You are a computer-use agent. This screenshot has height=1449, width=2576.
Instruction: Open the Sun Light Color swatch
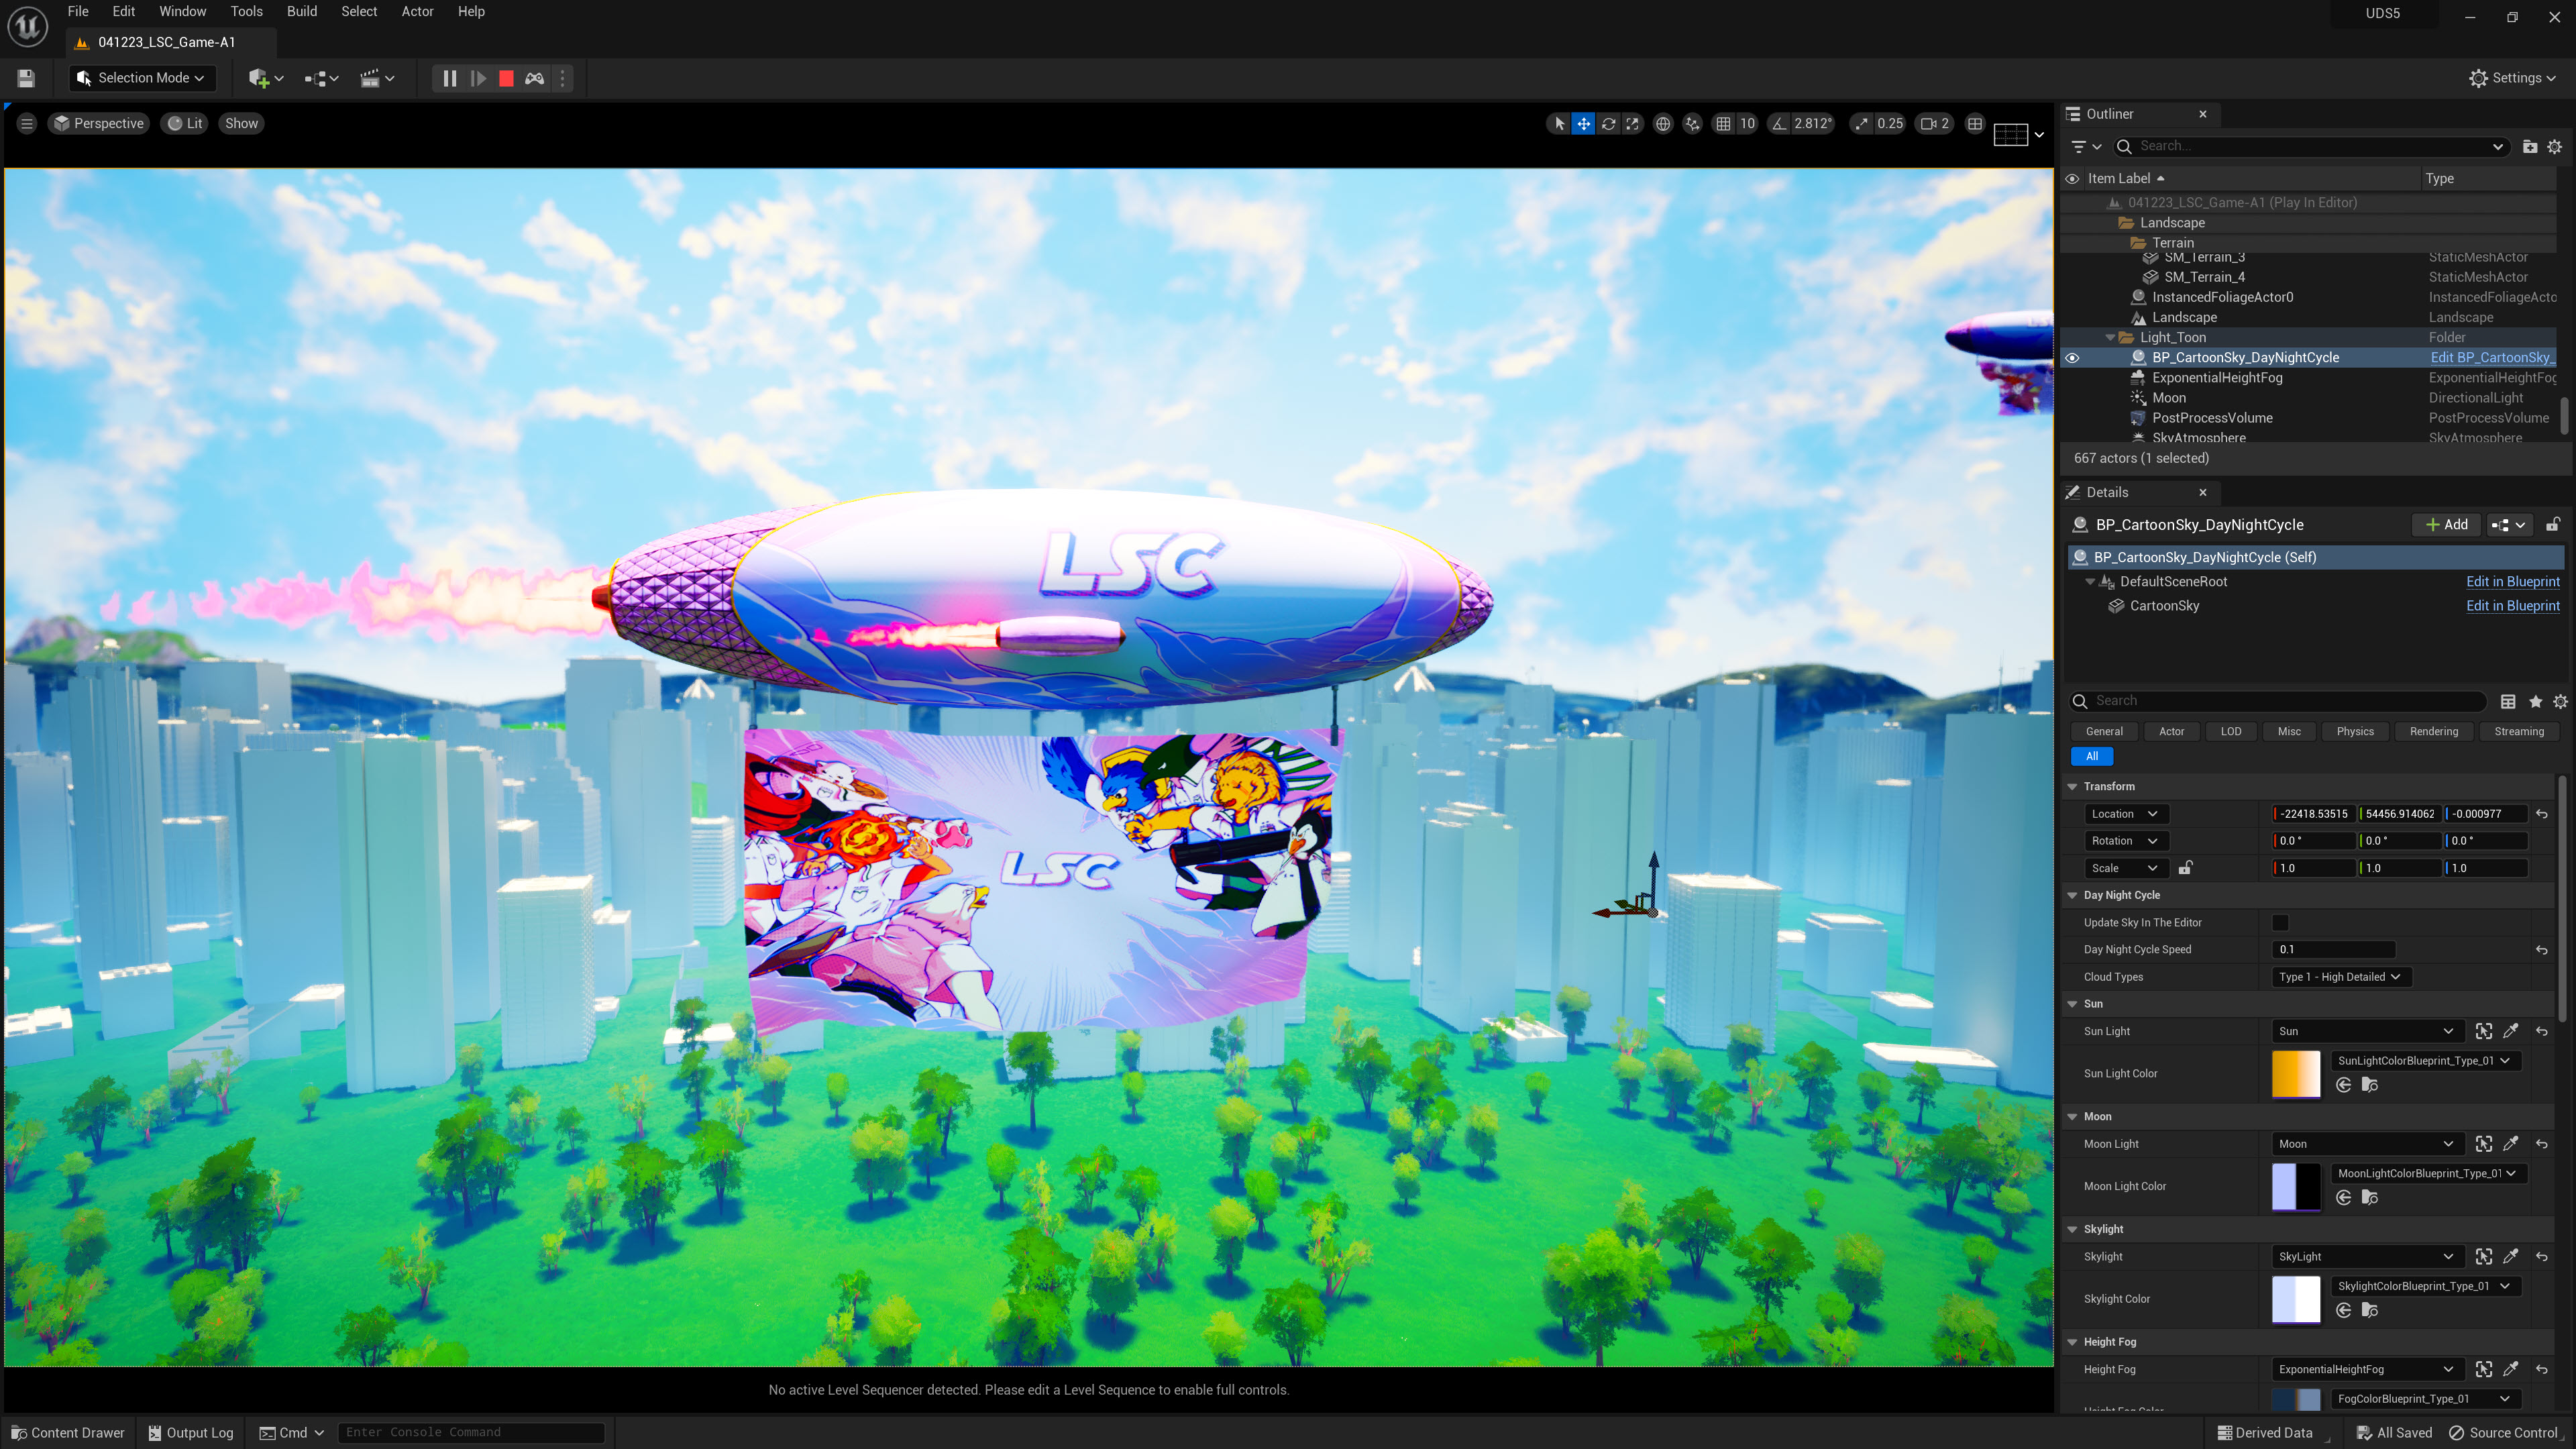(x=2295, y=1073)
